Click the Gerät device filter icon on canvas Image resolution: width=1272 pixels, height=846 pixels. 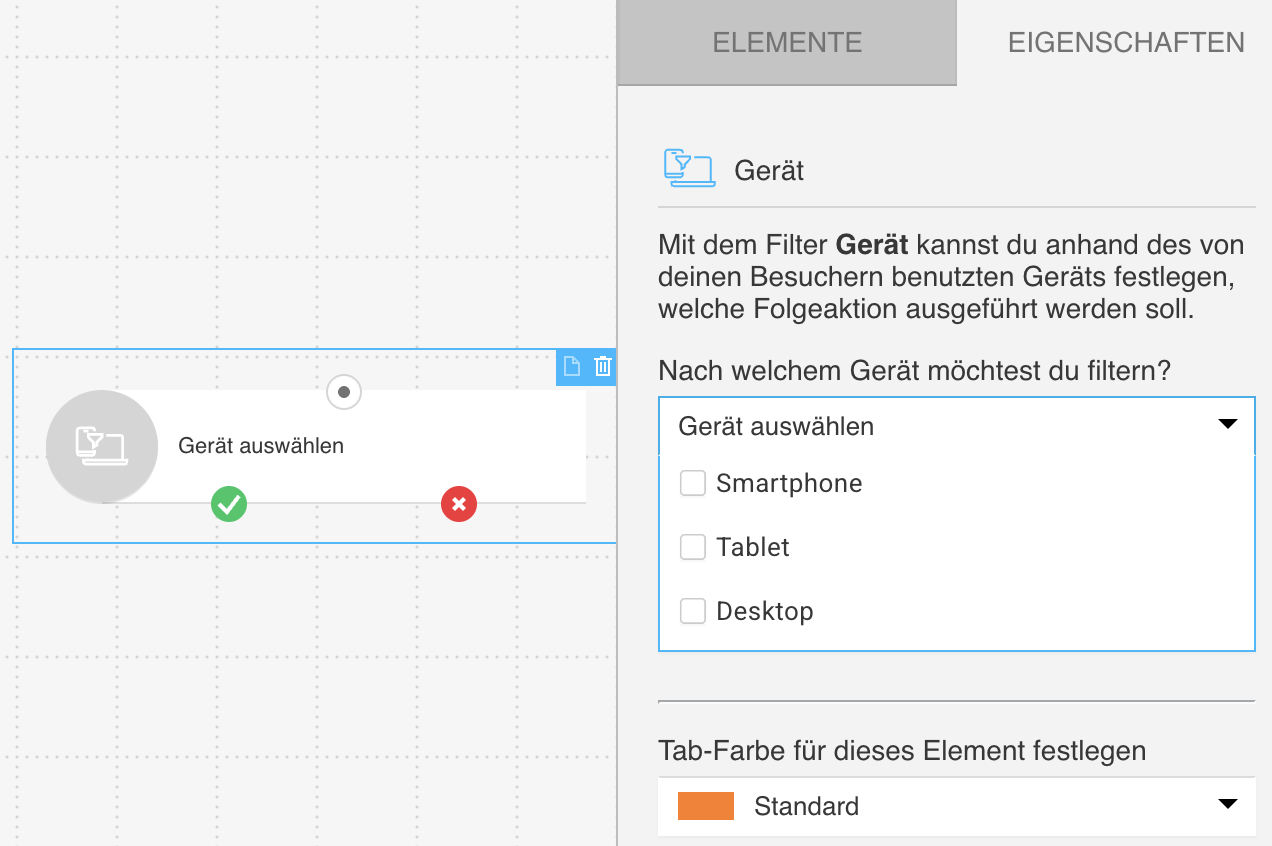click(102, 446)
